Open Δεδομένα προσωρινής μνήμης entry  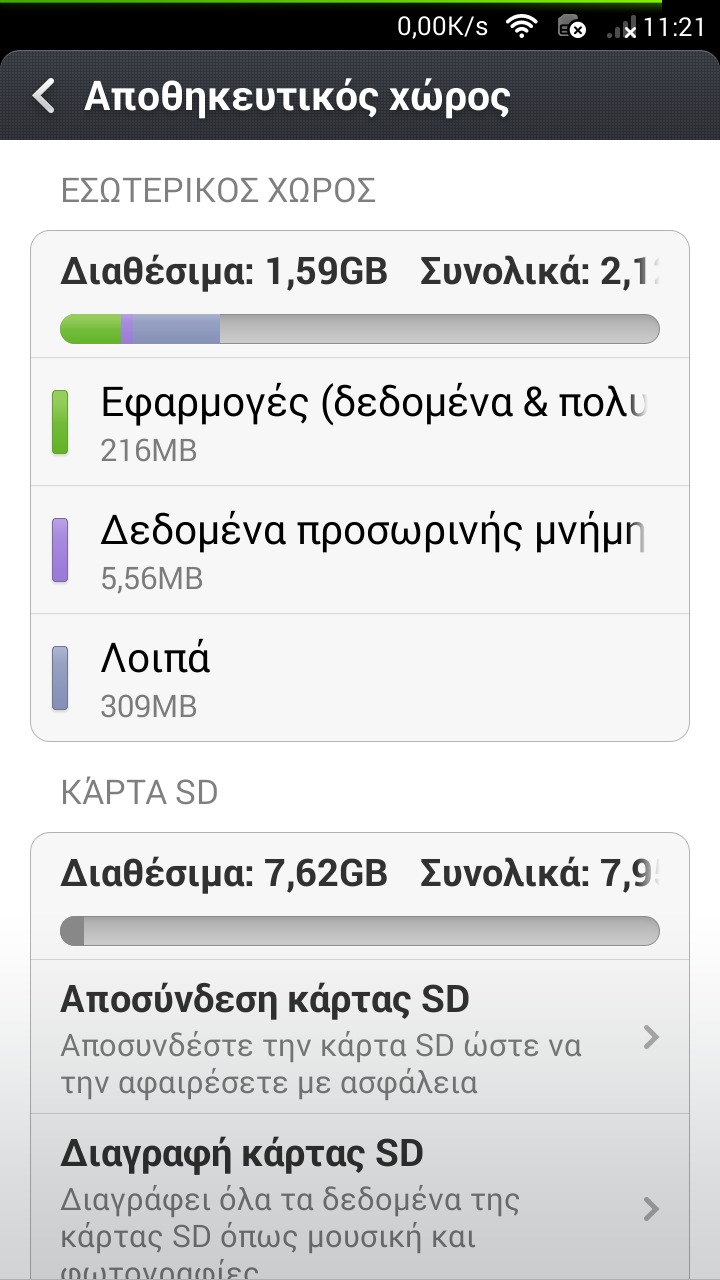(x=360, y=550)
